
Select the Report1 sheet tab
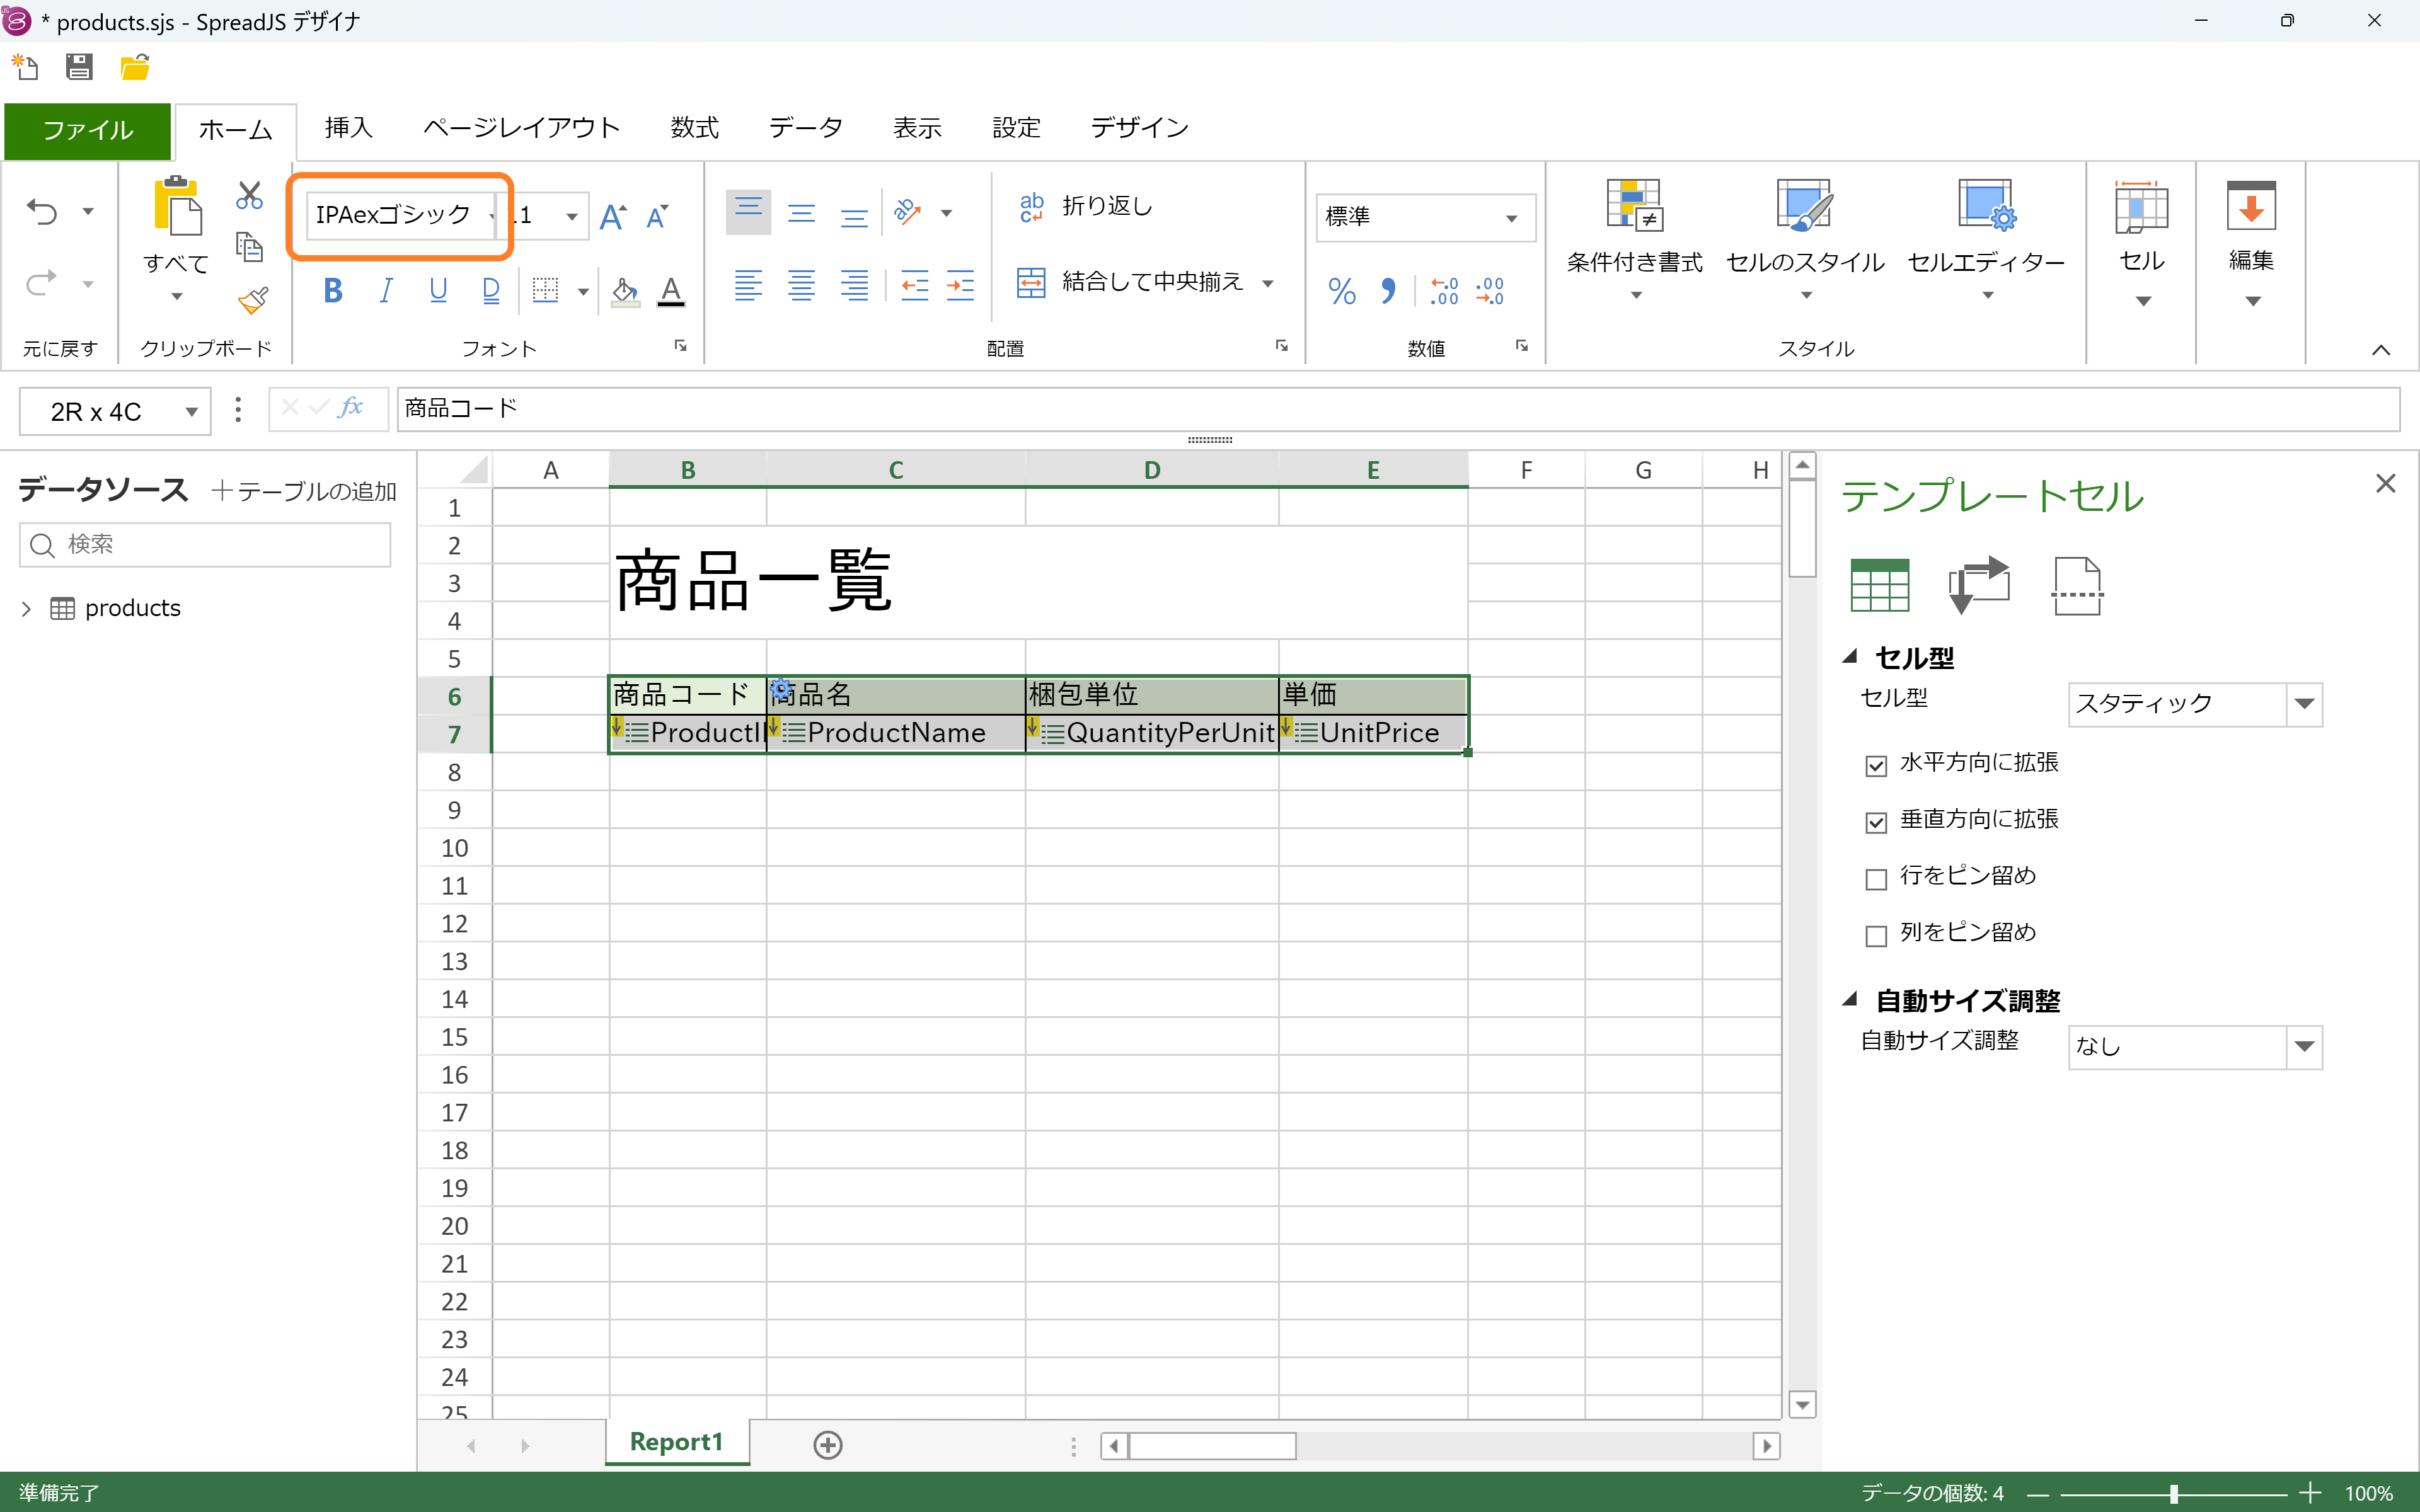(676, 1442)
